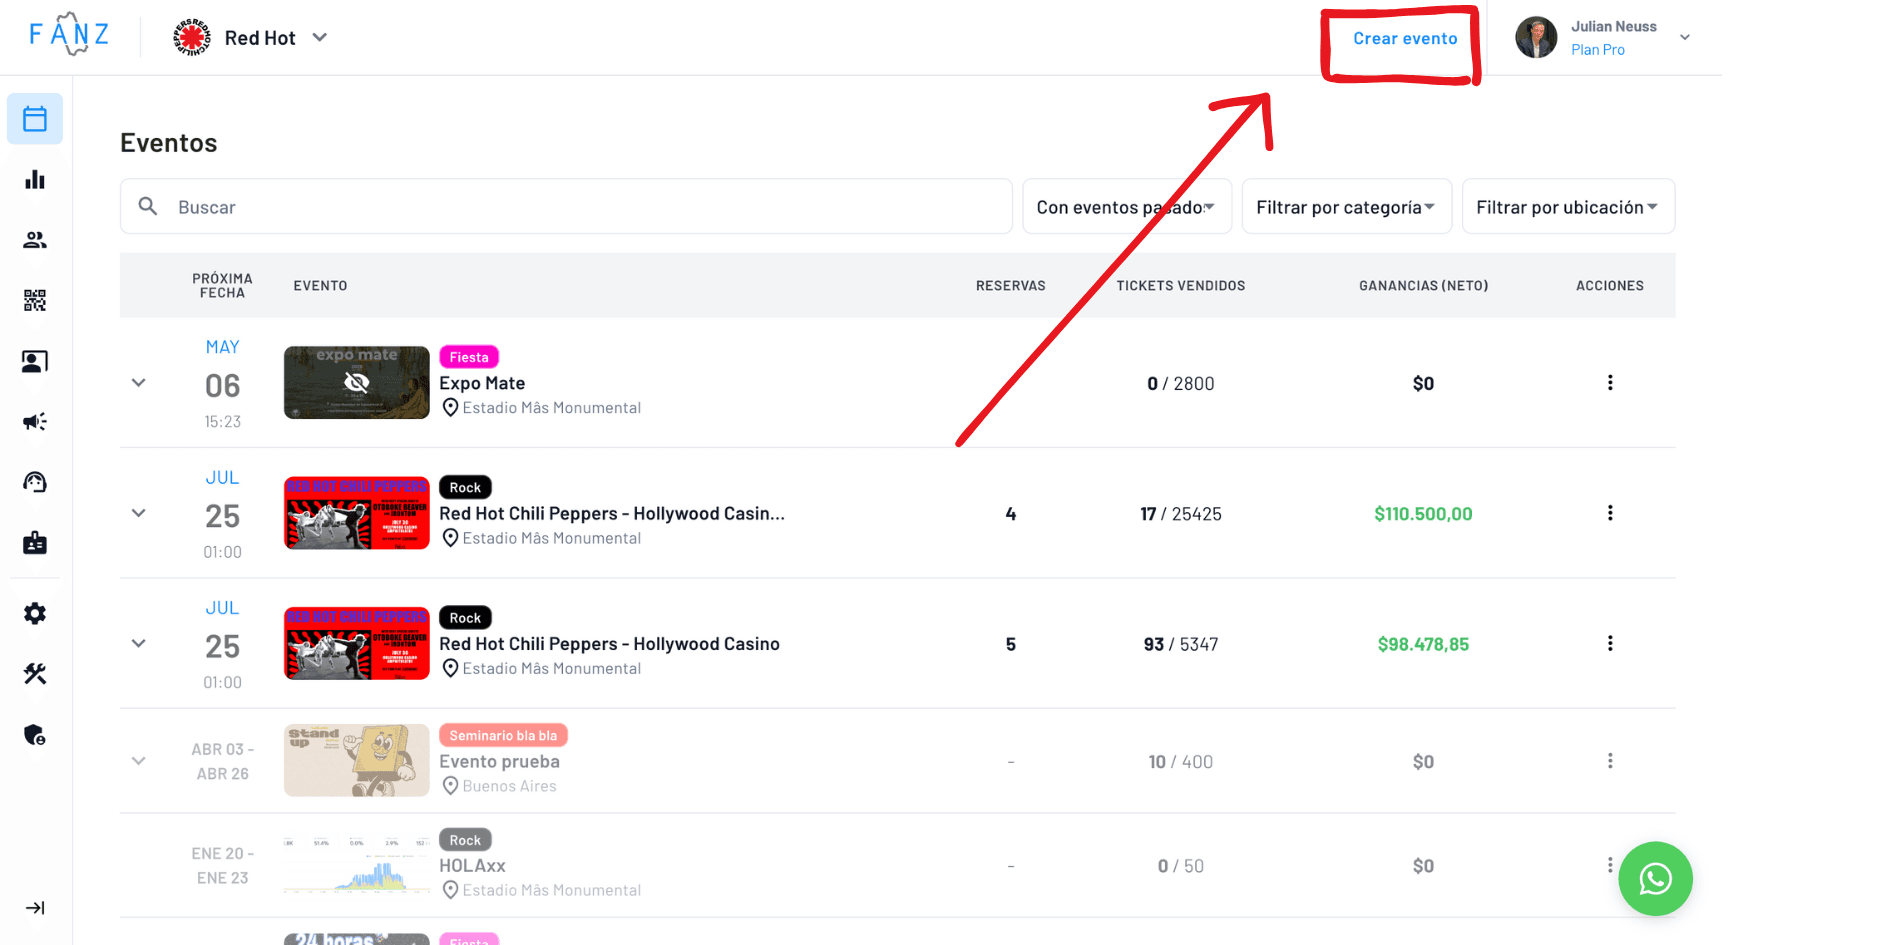
Task: Open the people/customers sidebar icon
Action: 35,240
